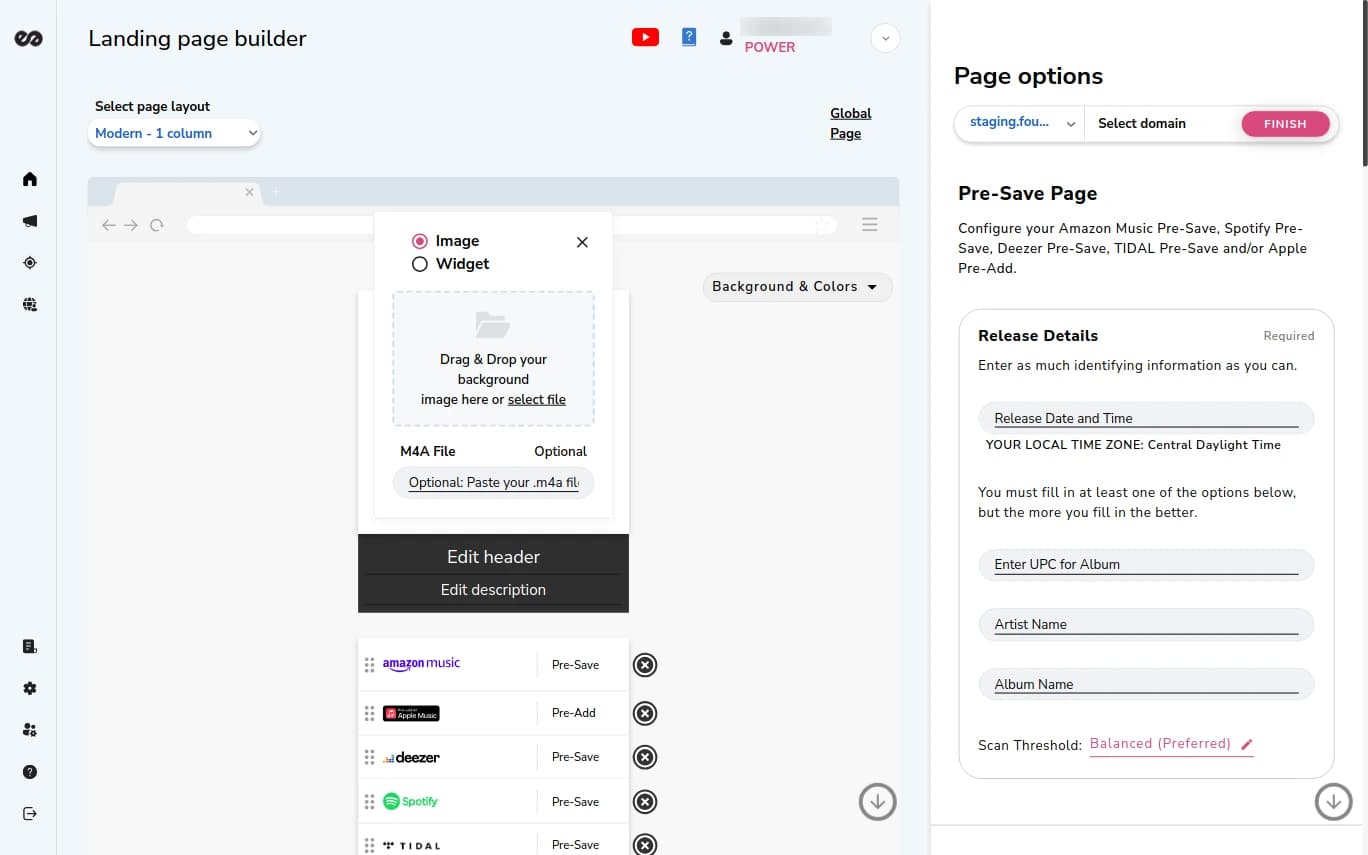Viewport: 1368px width, 855px height.
Task: Click Apple Music Pre-Add button
Action: pyautogui.click(x=574, y=713)
